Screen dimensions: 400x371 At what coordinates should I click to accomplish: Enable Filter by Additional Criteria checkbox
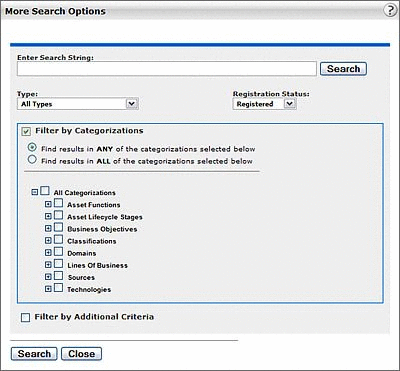click(x=25, y=317)
